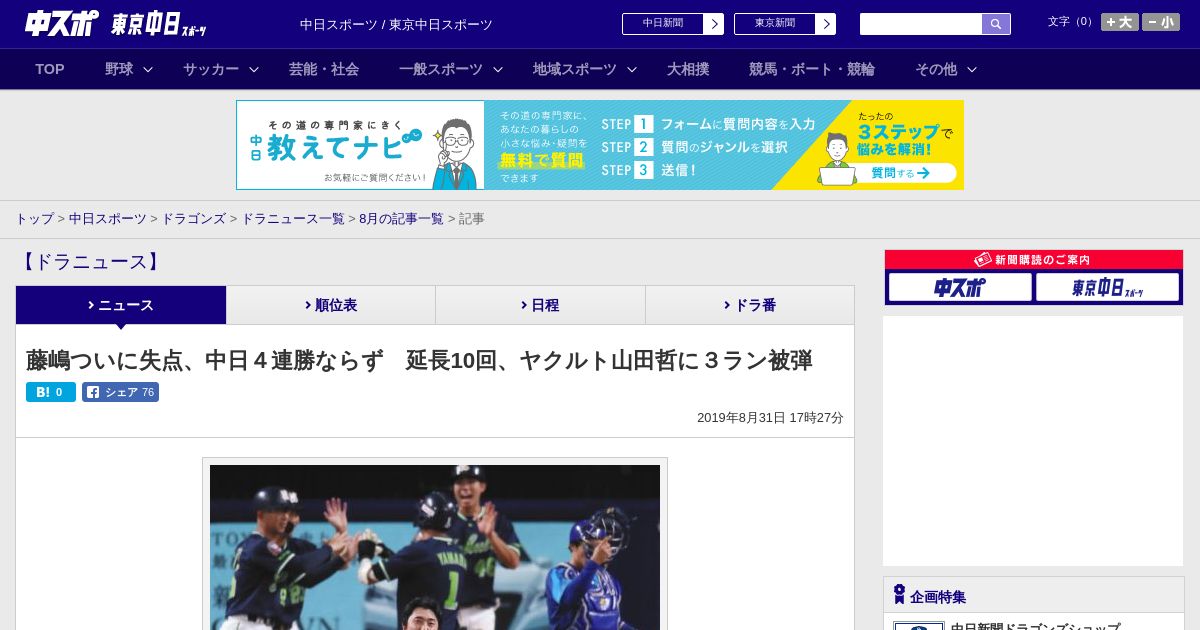Click arrow next to 東京新聞

click(x=826, y=24)
